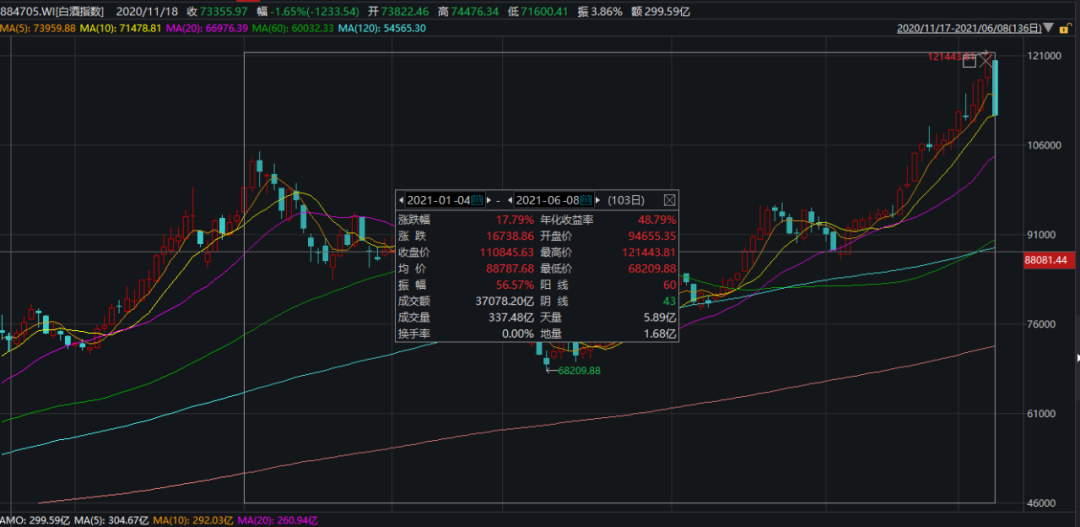1080x527 pixels.
Task: Toggle the yellow chart lock icon
Action: point(1065,28)
